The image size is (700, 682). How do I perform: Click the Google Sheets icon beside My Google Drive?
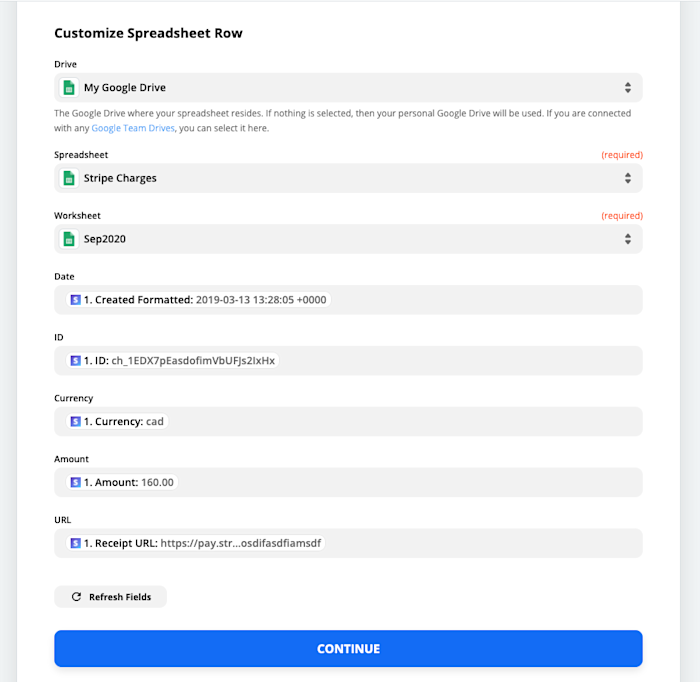point(70,88)
